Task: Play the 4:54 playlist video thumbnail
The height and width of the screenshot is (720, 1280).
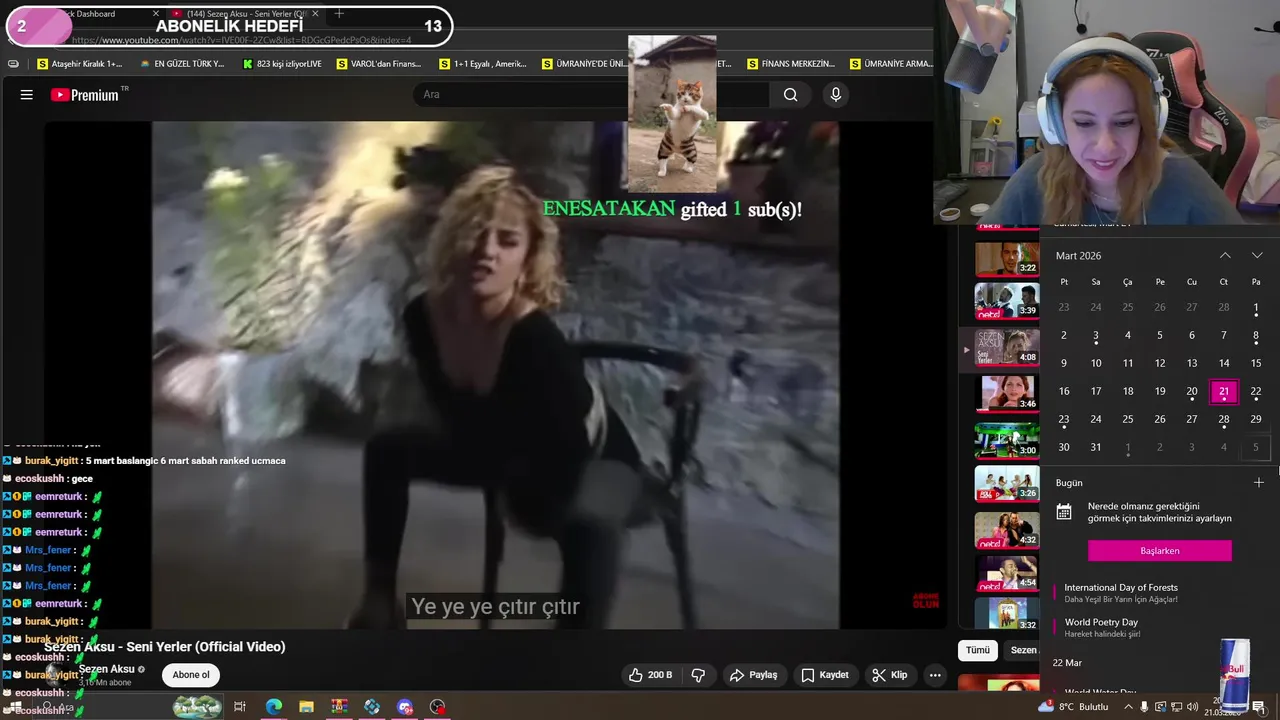Action: (1007, 573)
